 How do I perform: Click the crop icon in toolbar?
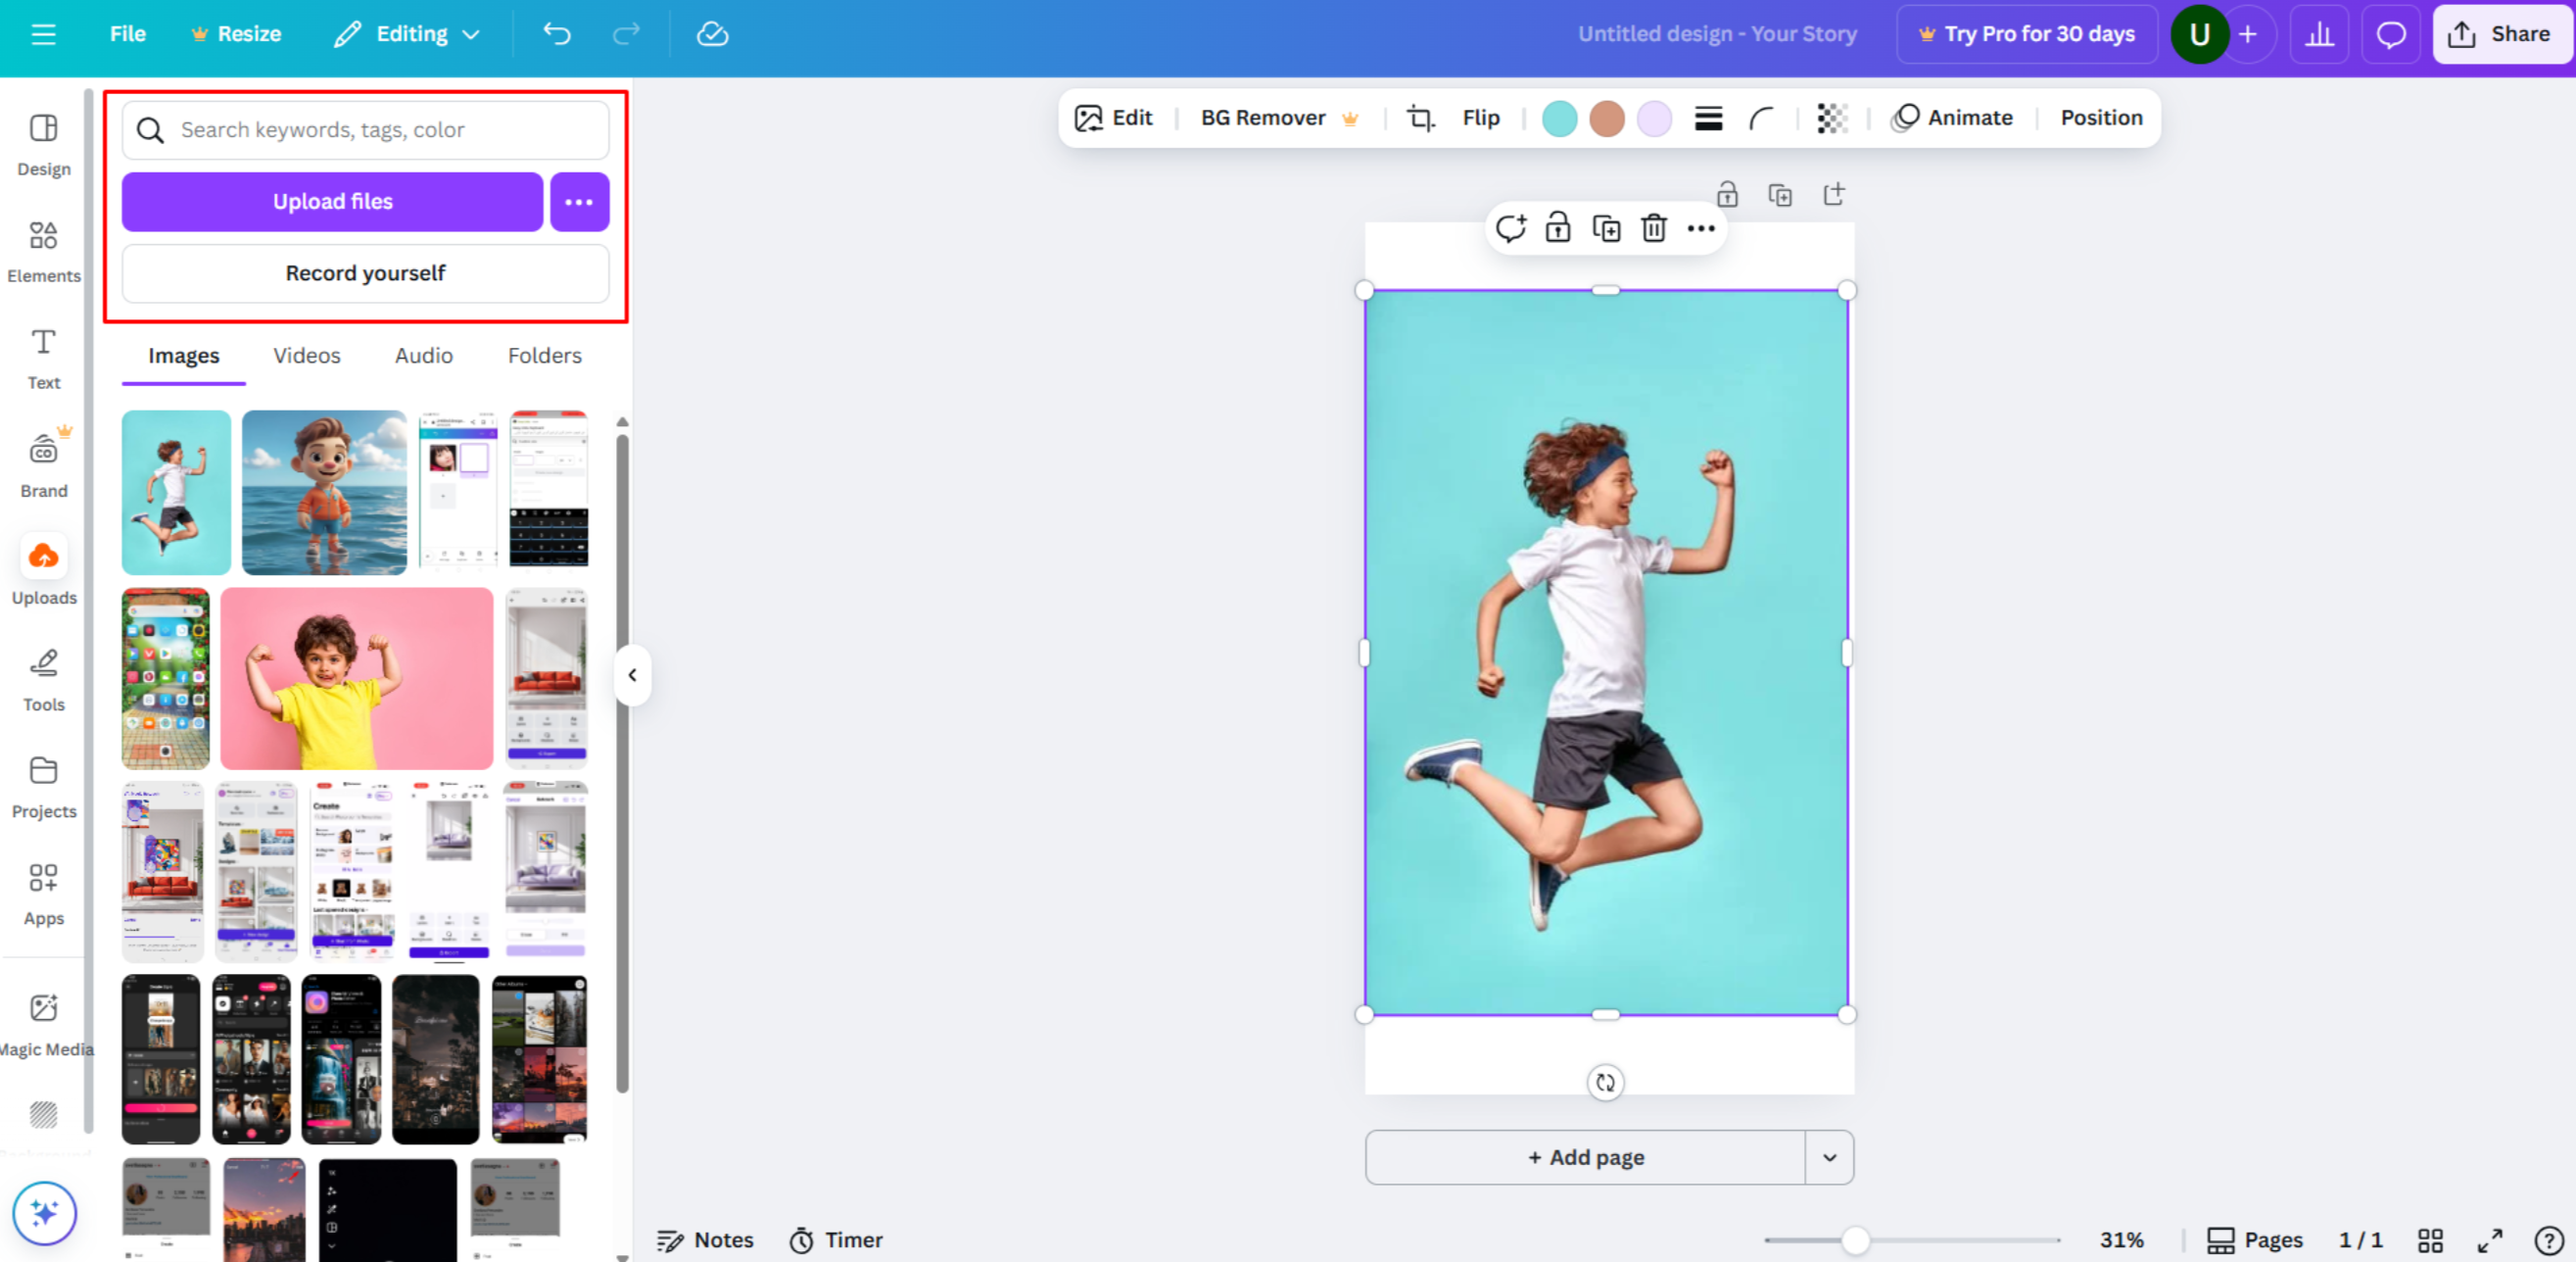[x=1420, y=118]
